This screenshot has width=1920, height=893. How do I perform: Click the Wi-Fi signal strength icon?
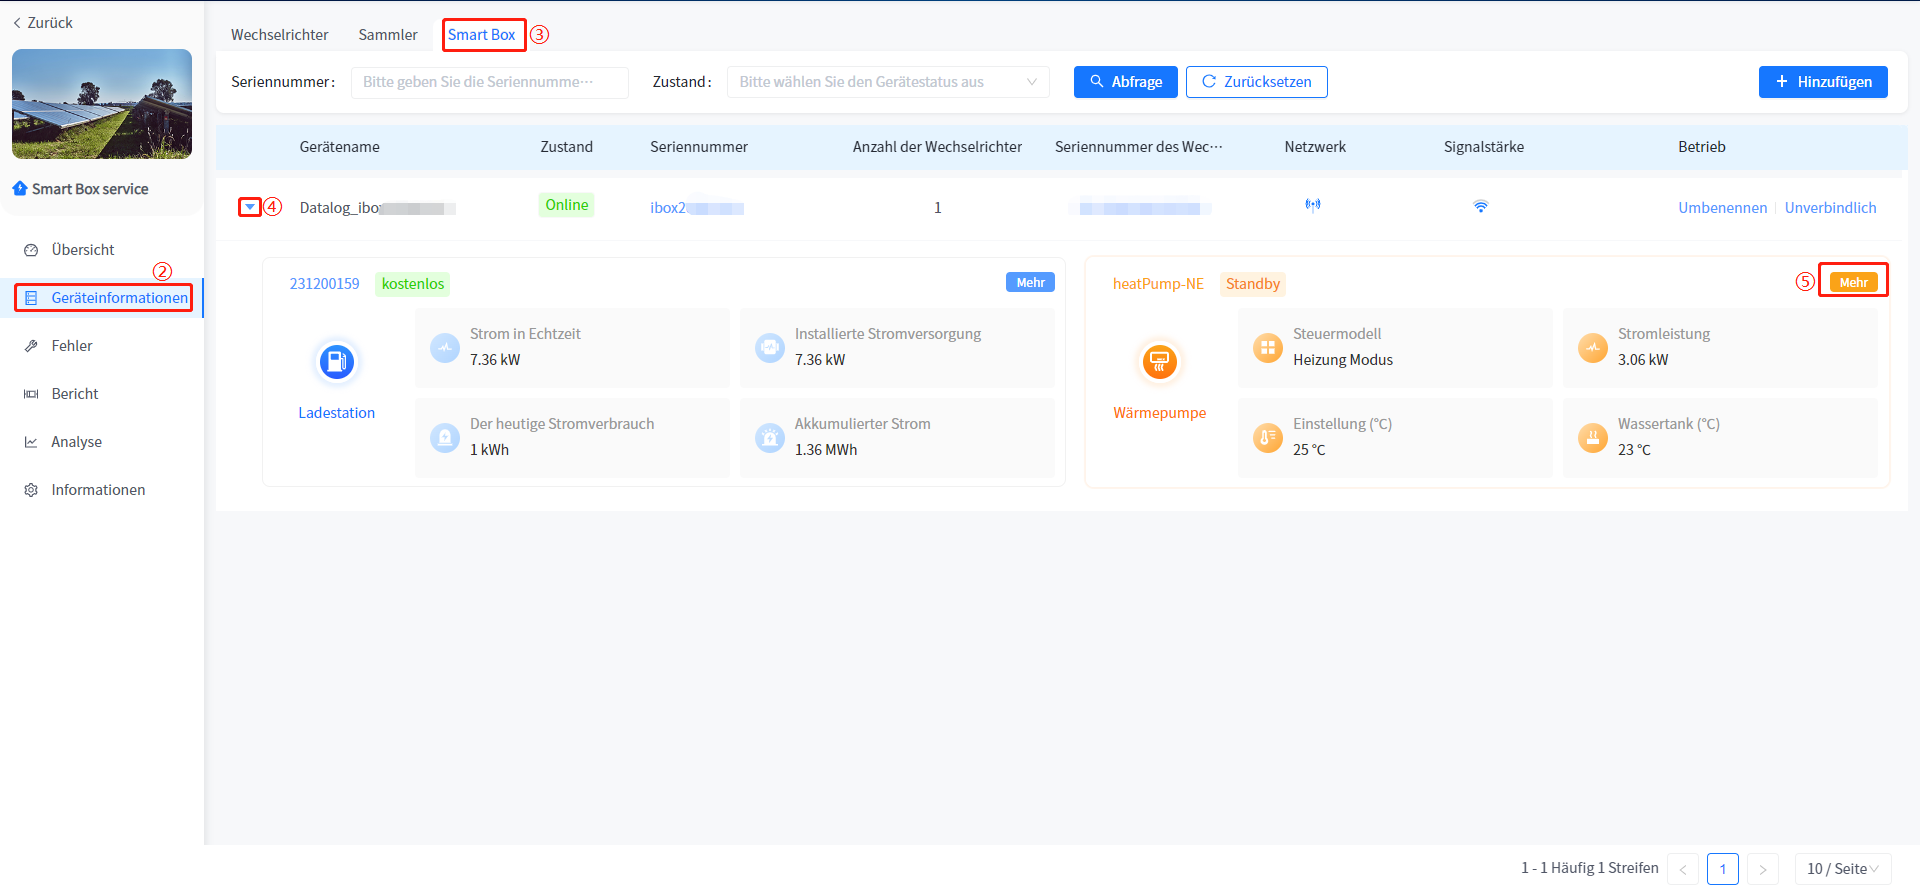coord(1481,207)
